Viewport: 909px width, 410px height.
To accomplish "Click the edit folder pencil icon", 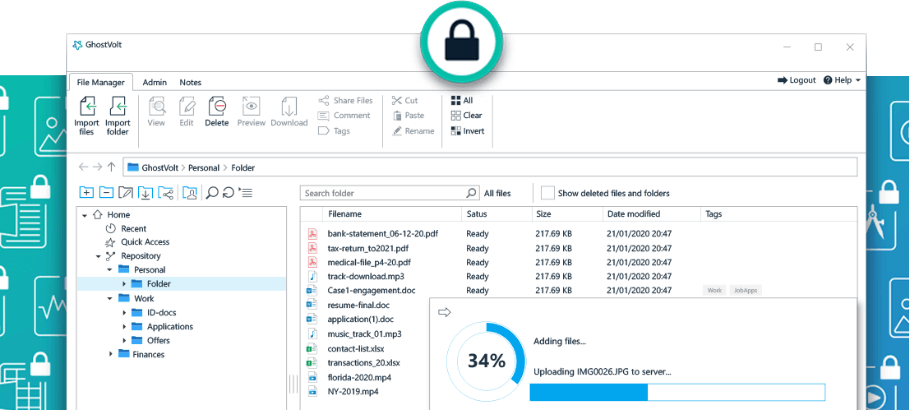I will pyautogui.click(x=125, y=193).
